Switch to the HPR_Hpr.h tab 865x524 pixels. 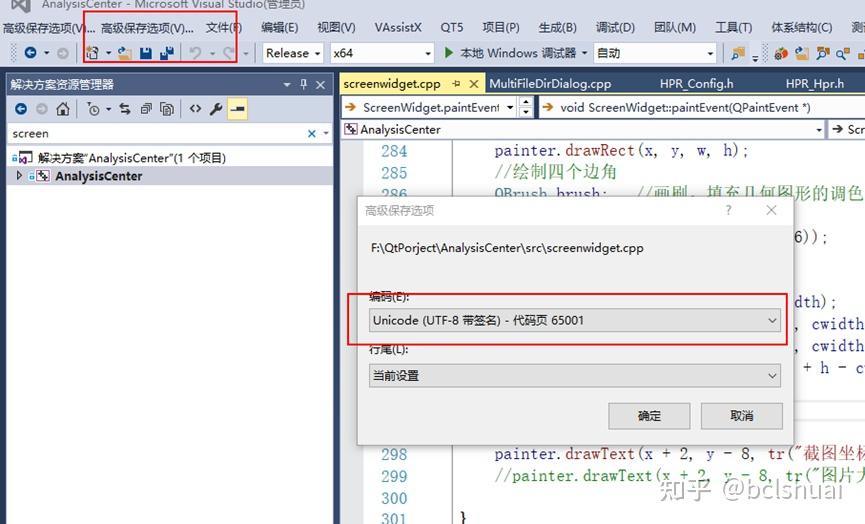click(x=815, y=84)
